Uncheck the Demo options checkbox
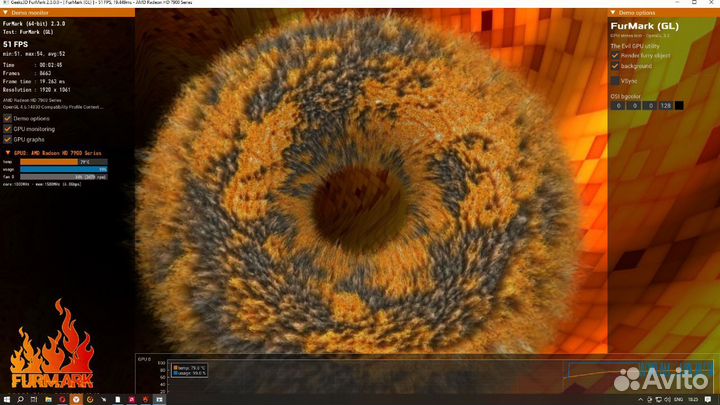 7,117
